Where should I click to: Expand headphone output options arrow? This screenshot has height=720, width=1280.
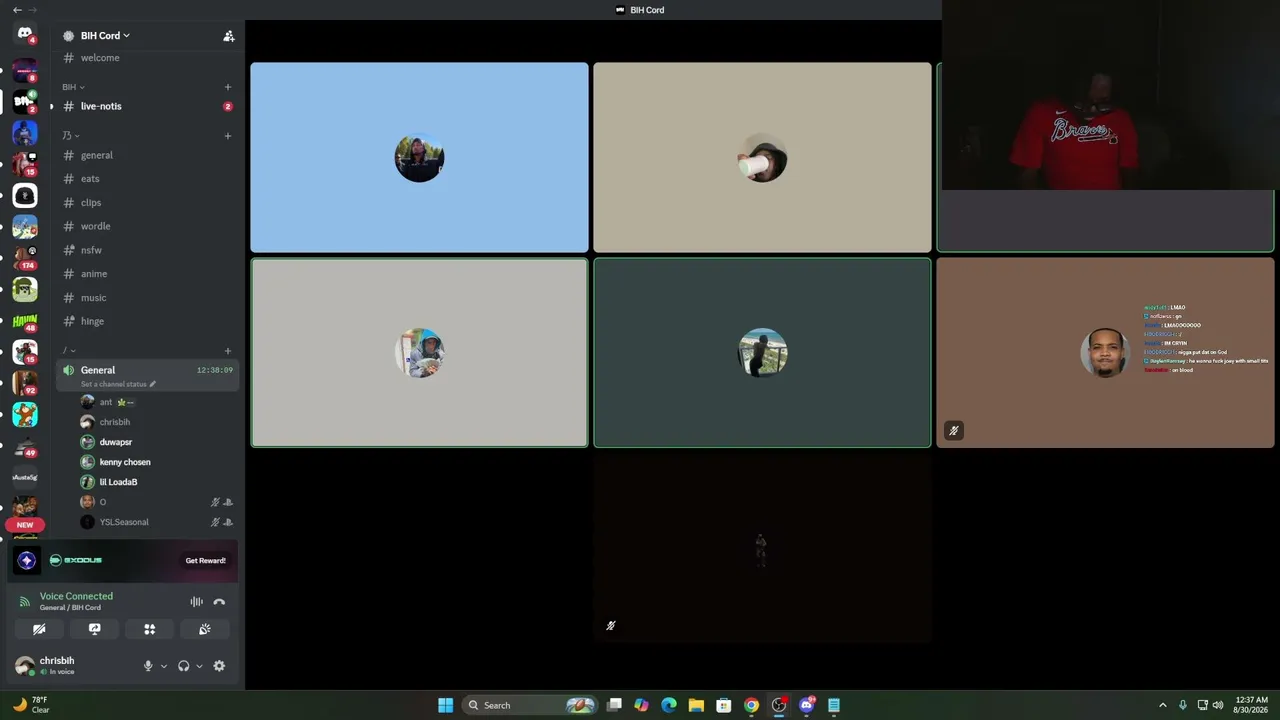pos(199,666)
